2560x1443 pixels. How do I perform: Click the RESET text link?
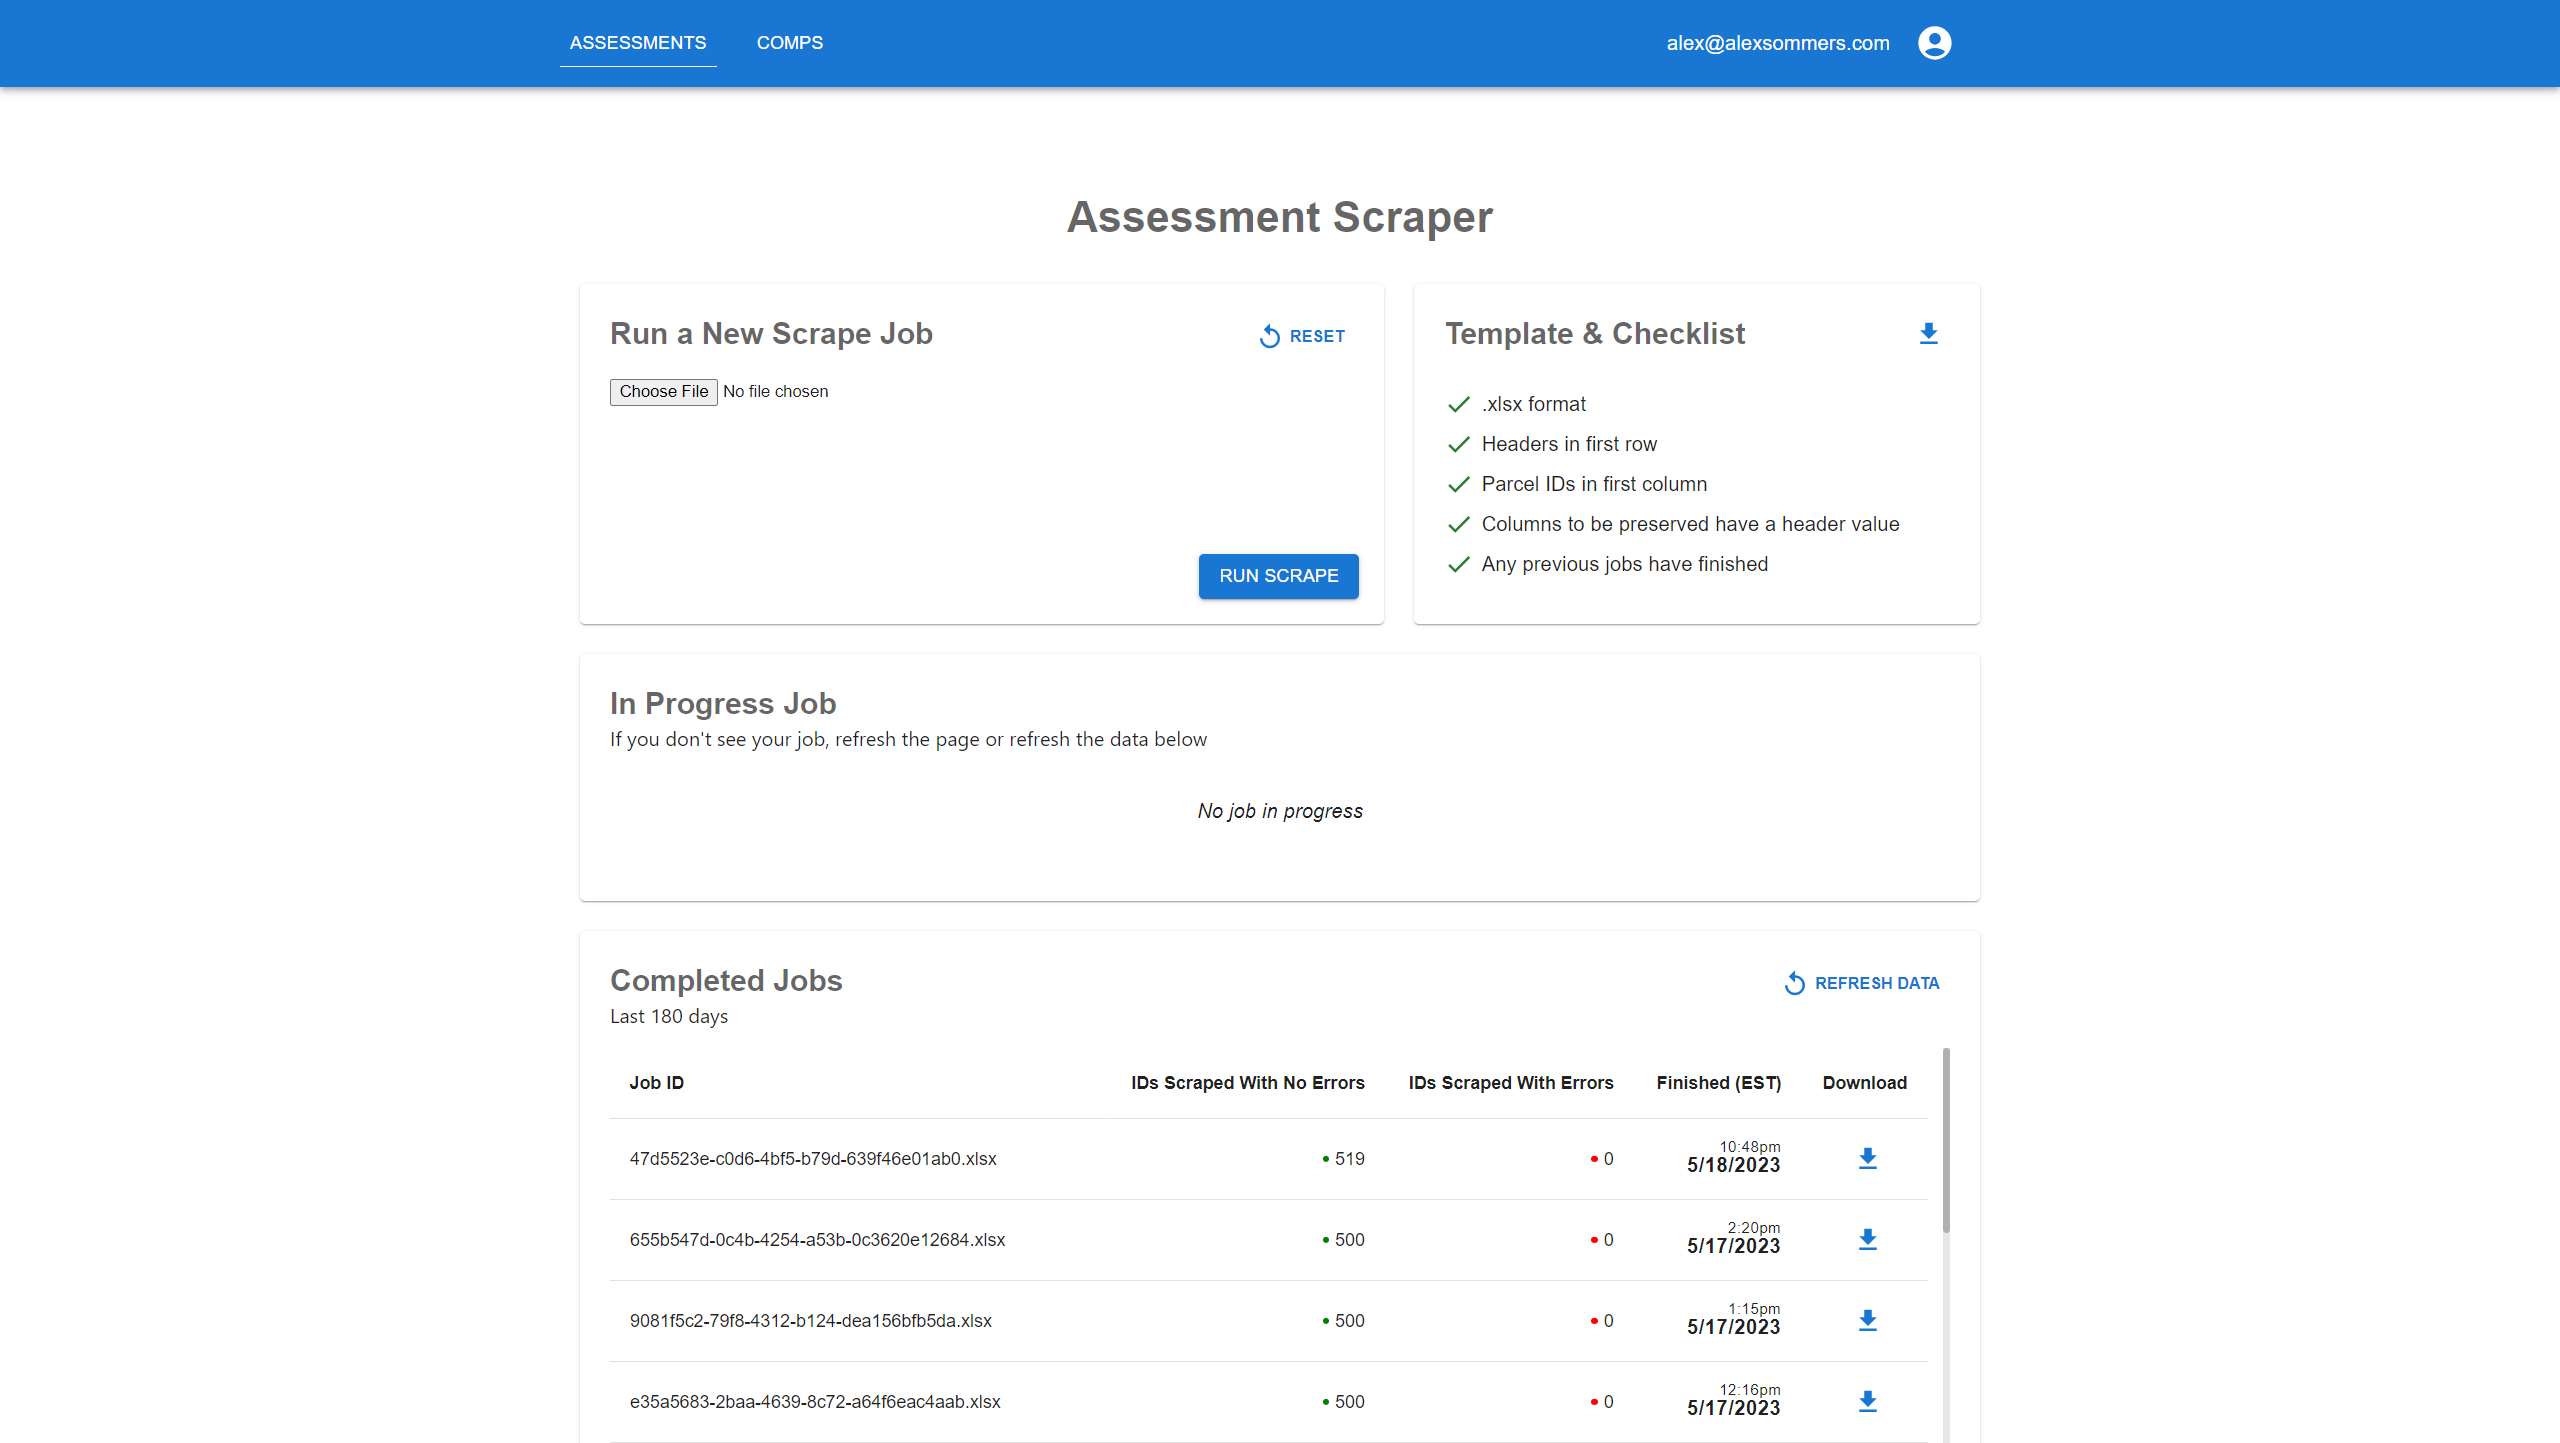pyautogui.click(x=1318, y=336)
